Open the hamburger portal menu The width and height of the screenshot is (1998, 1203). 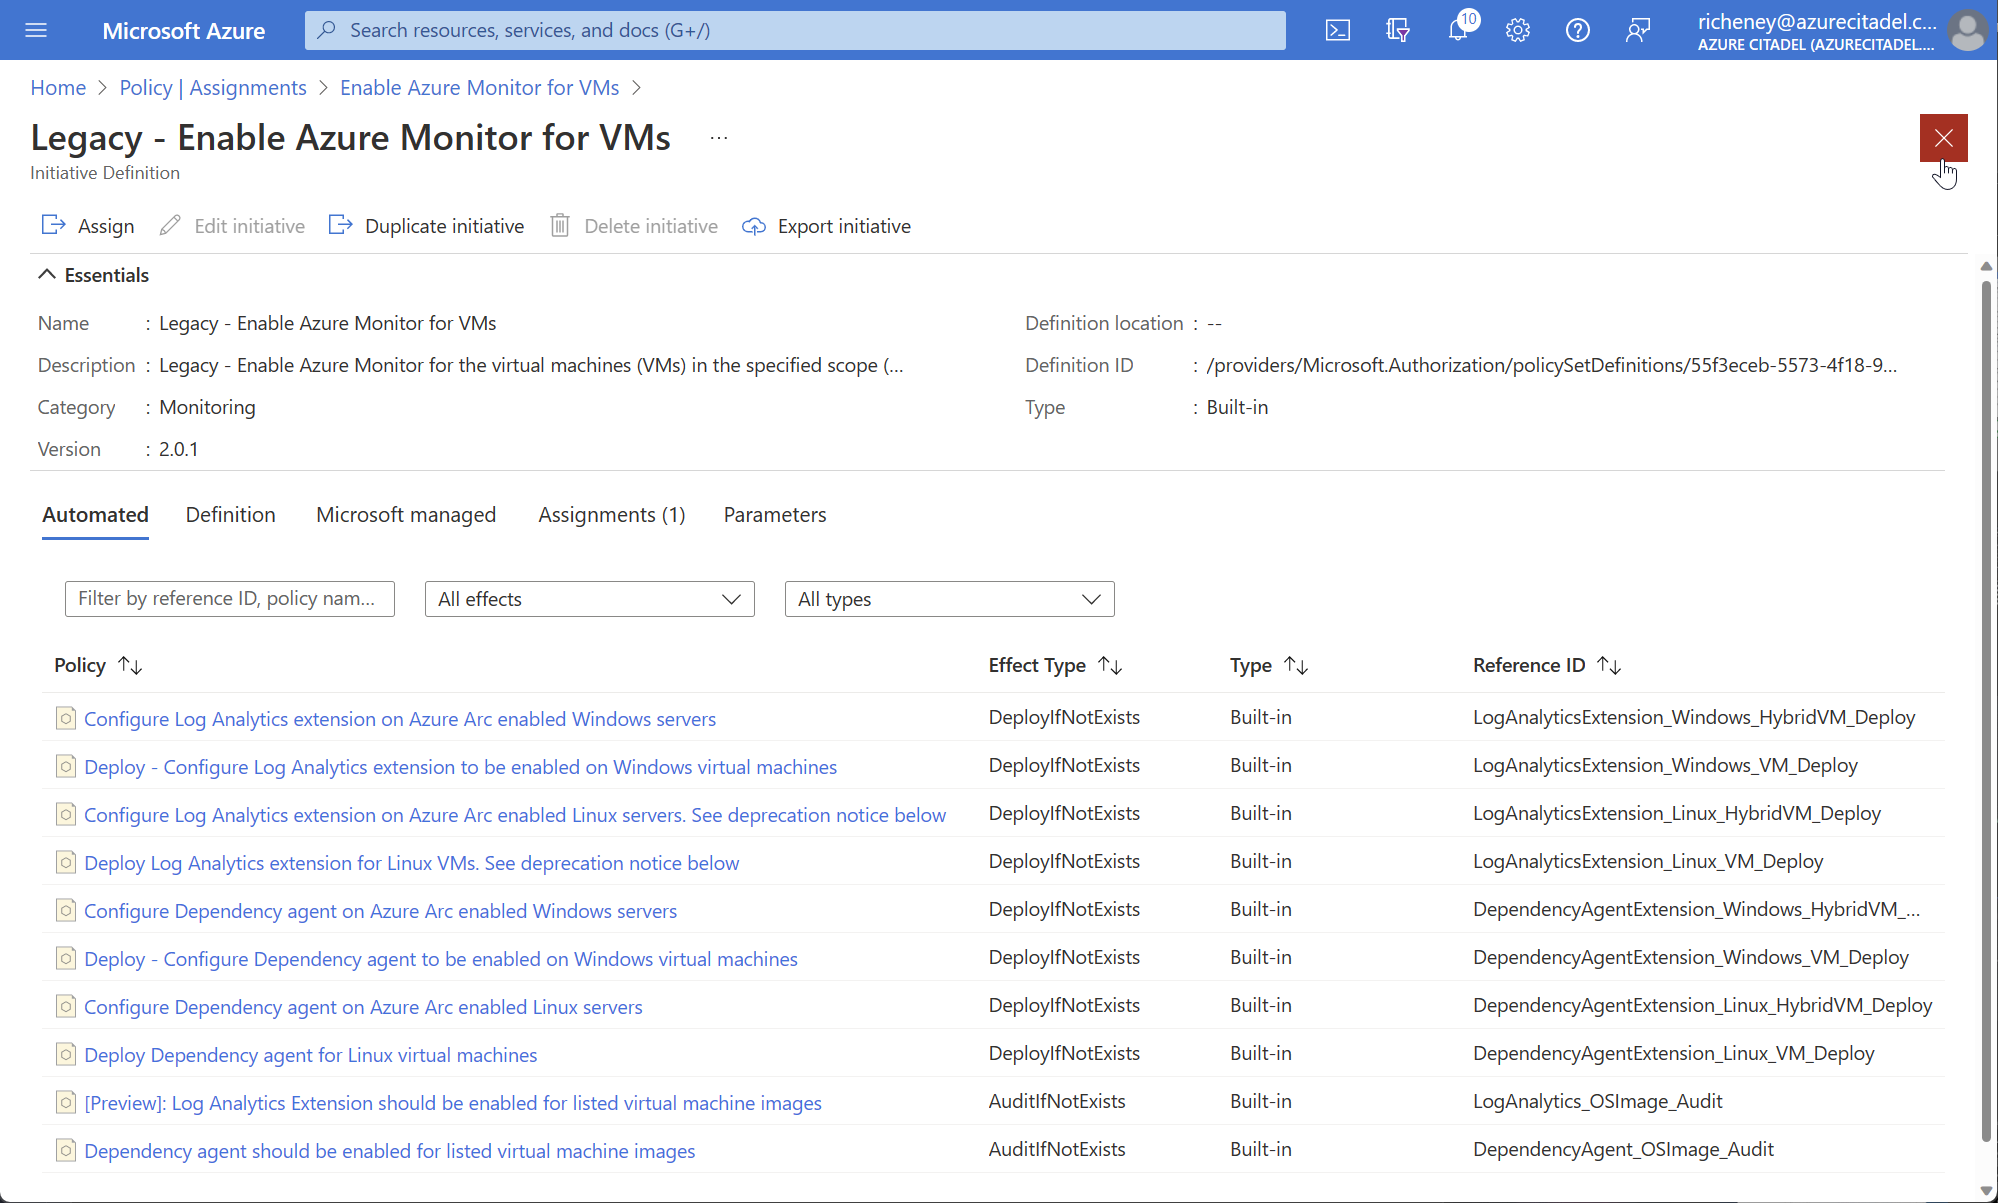pos(36,30)
